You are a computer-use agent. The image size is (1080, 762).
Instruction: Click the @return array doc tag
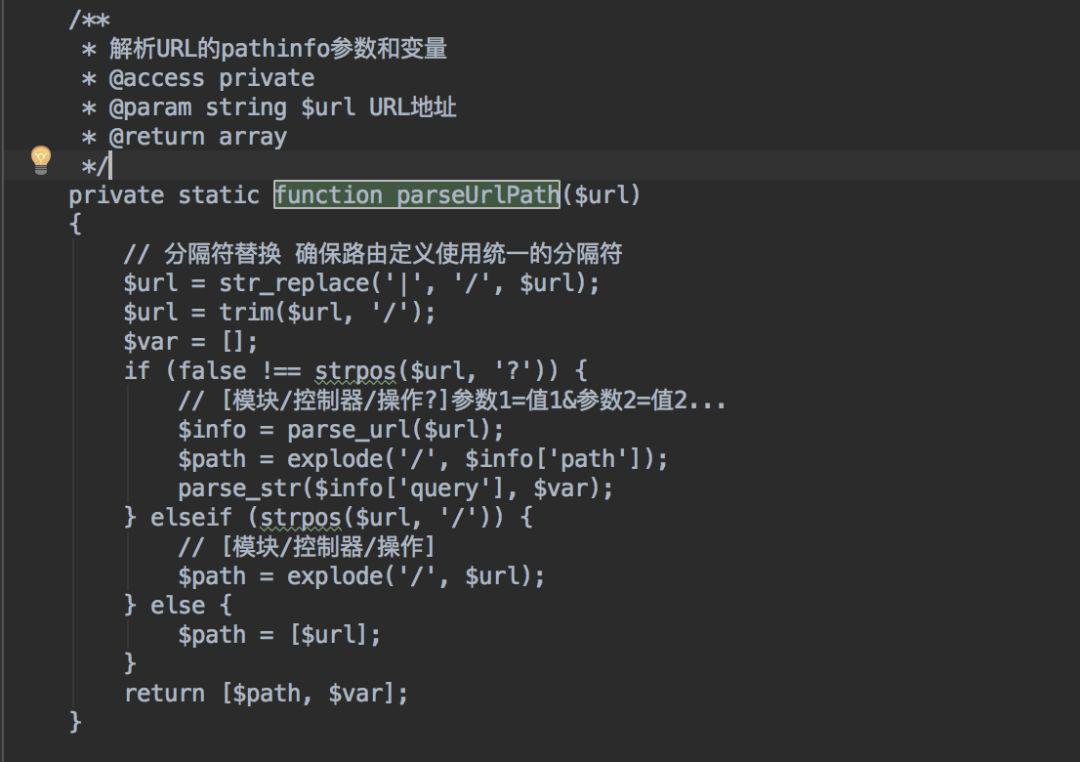tap(198, 137)
